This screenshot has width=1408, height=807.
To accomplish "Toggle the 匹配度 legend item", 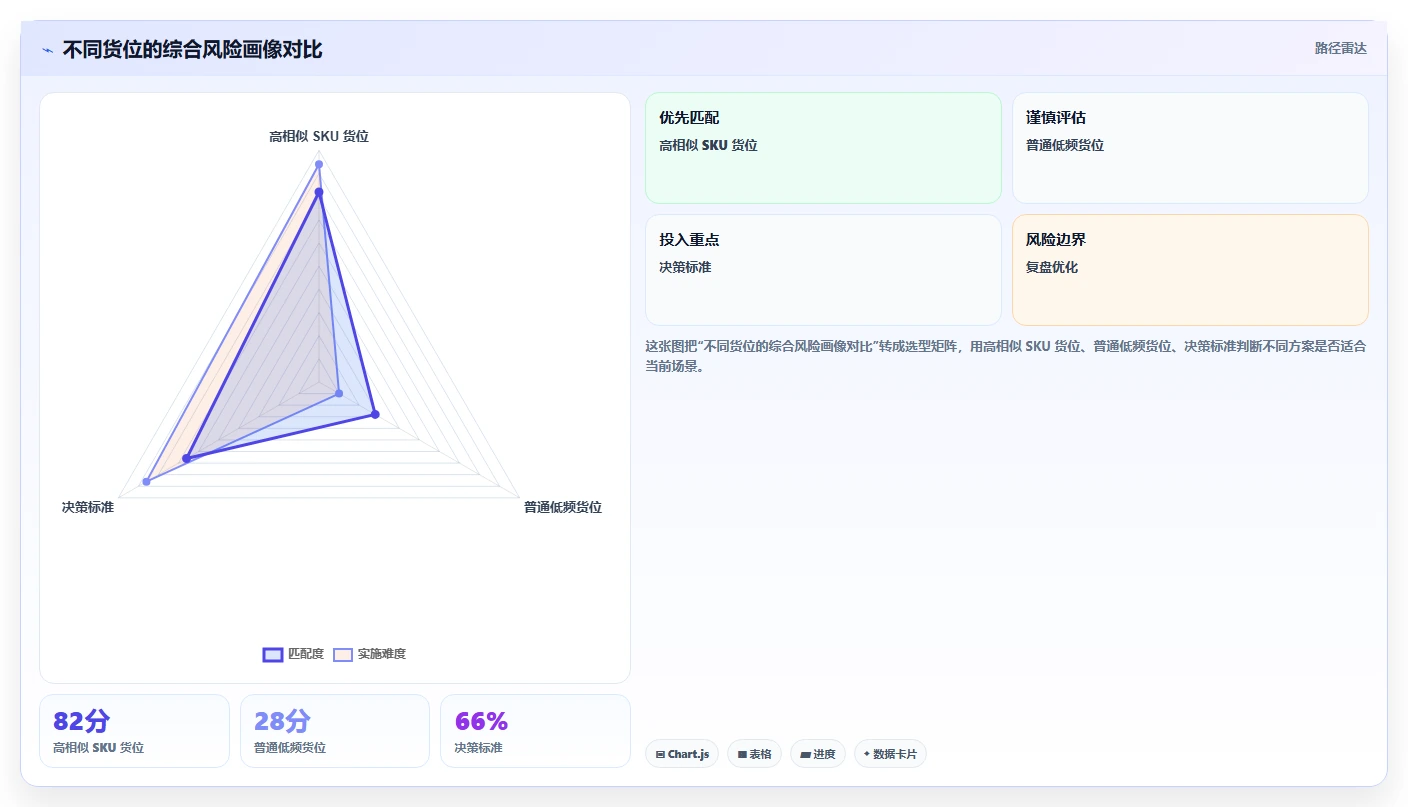I will click(293, 654).
